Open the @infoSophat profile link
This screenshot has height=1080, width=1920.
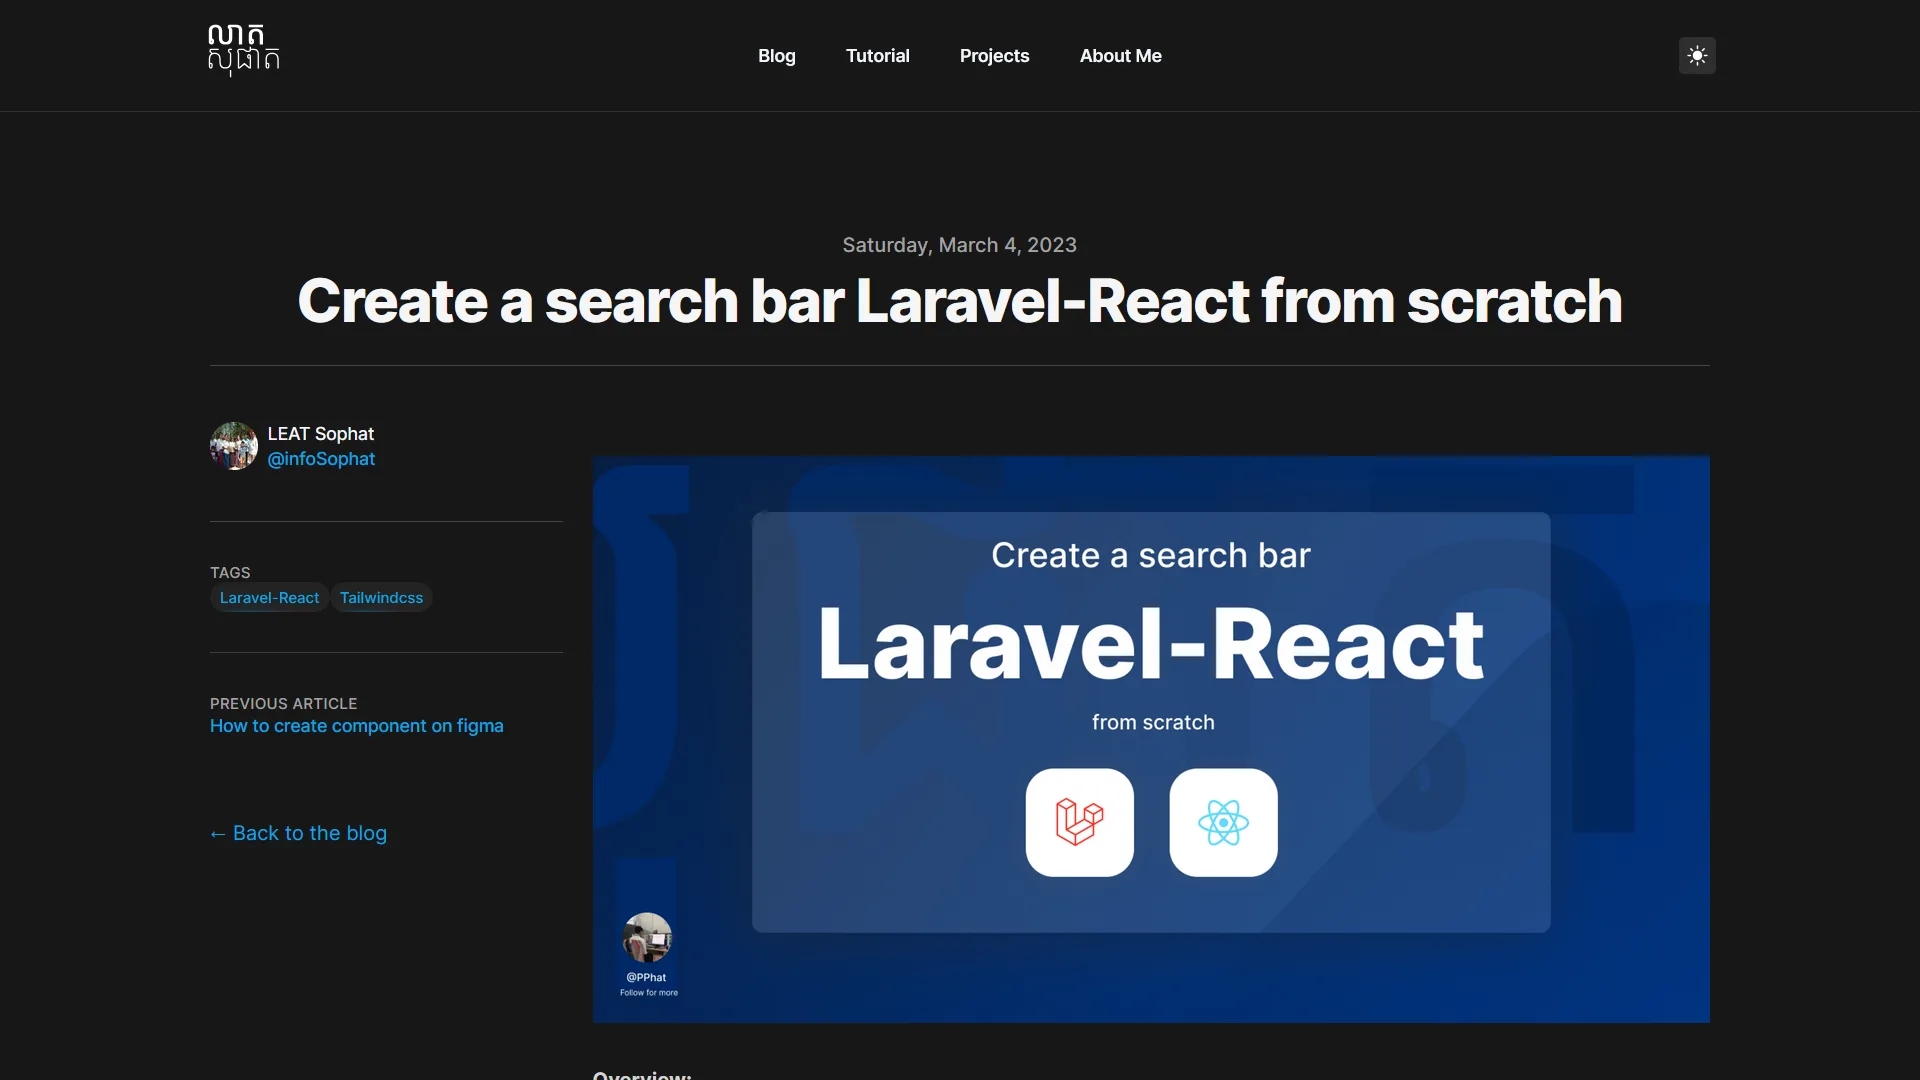click(x=321, y=458)
